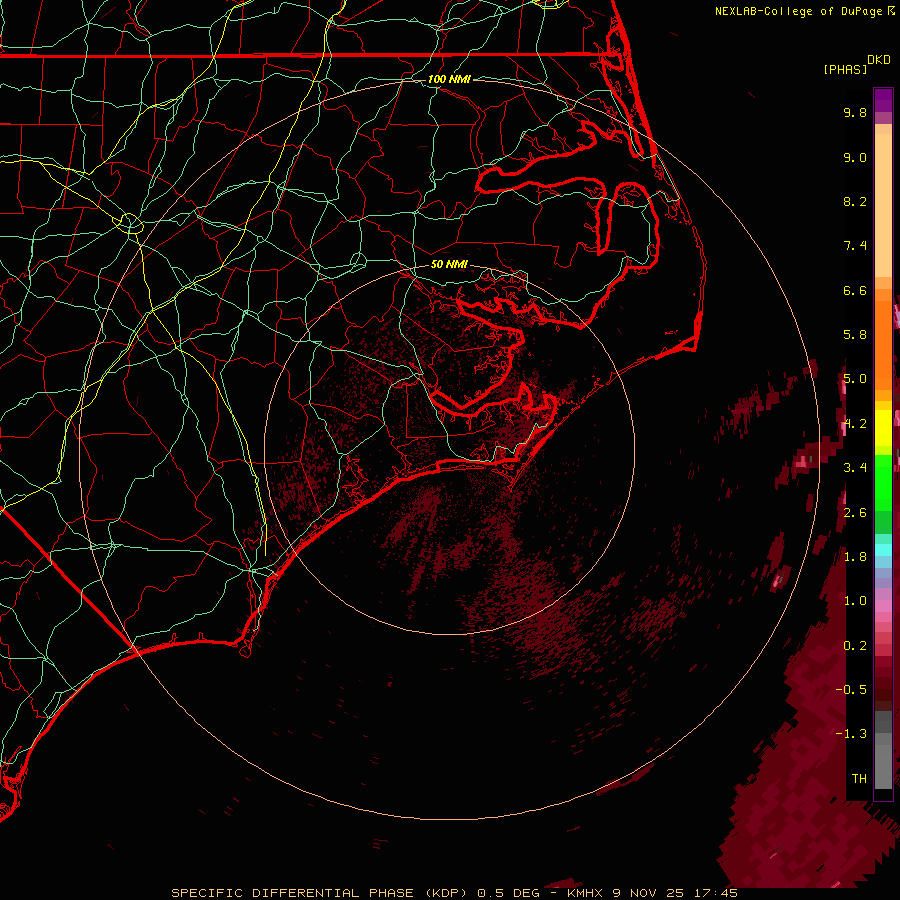Click the 2.6 scale value
This screenshot has width=900, height=900.
855,512
